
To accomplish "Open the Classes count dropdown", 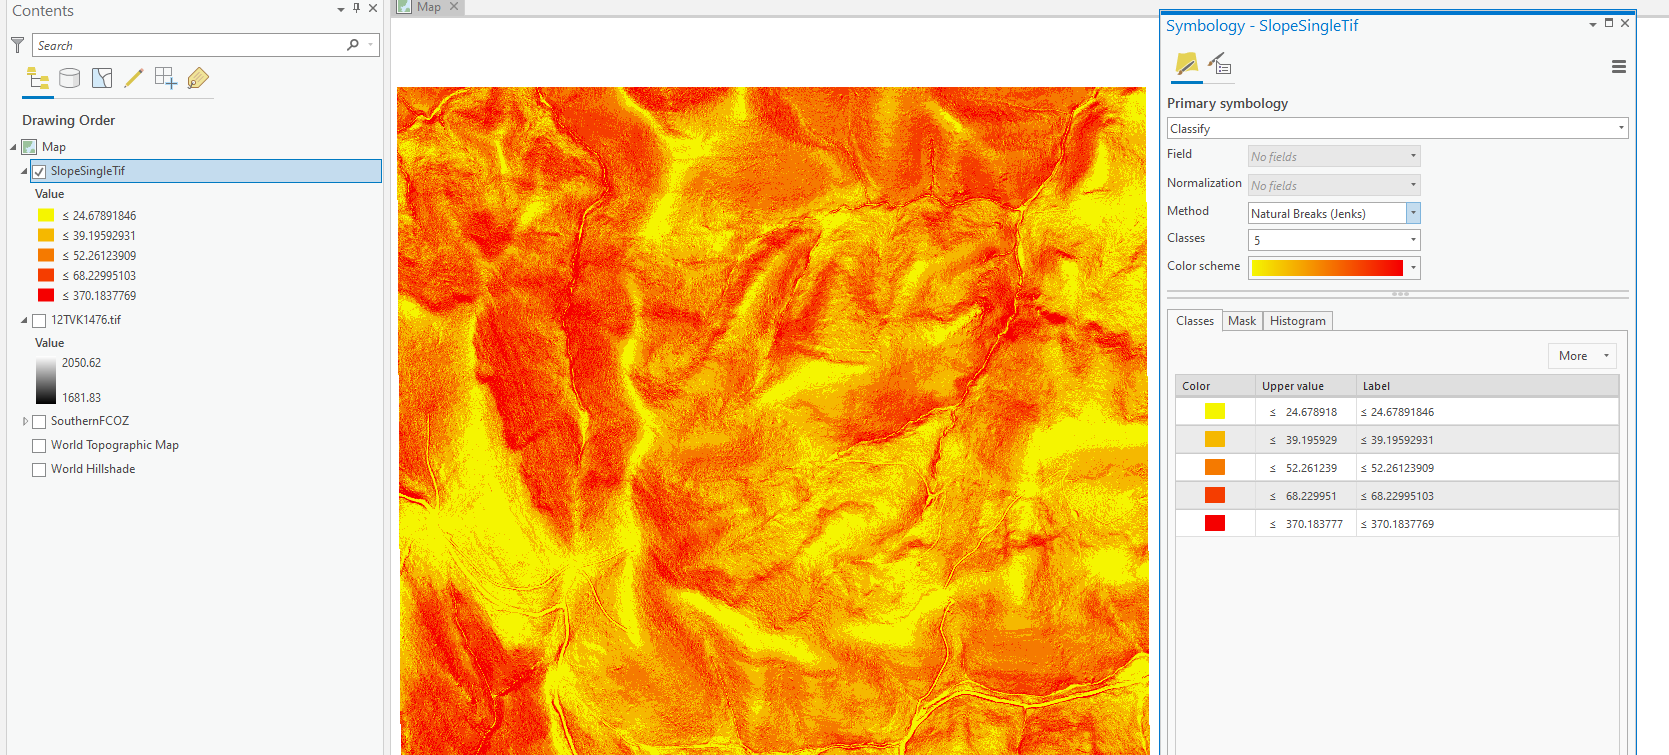I will pos(1413,240).
